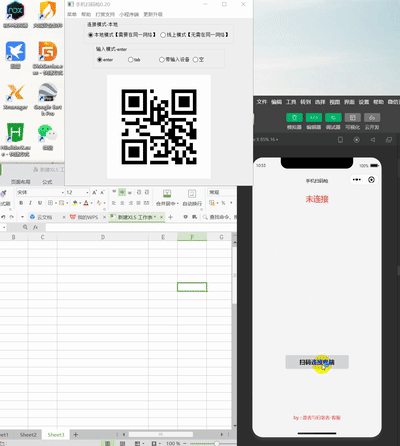Click the mini program capsule close target icon
Viewport: 400px width, 446px height.
(x=371, y=180)
